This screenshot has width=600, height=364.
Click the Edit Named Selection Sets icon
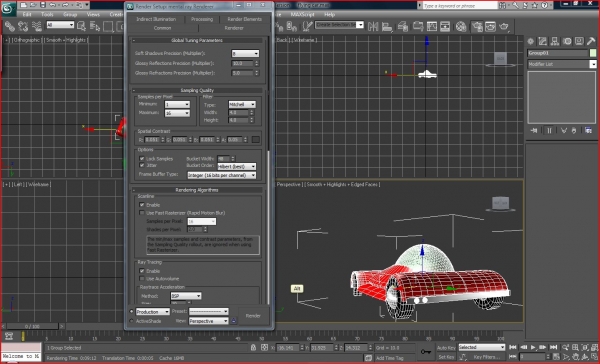pos(307,26)
